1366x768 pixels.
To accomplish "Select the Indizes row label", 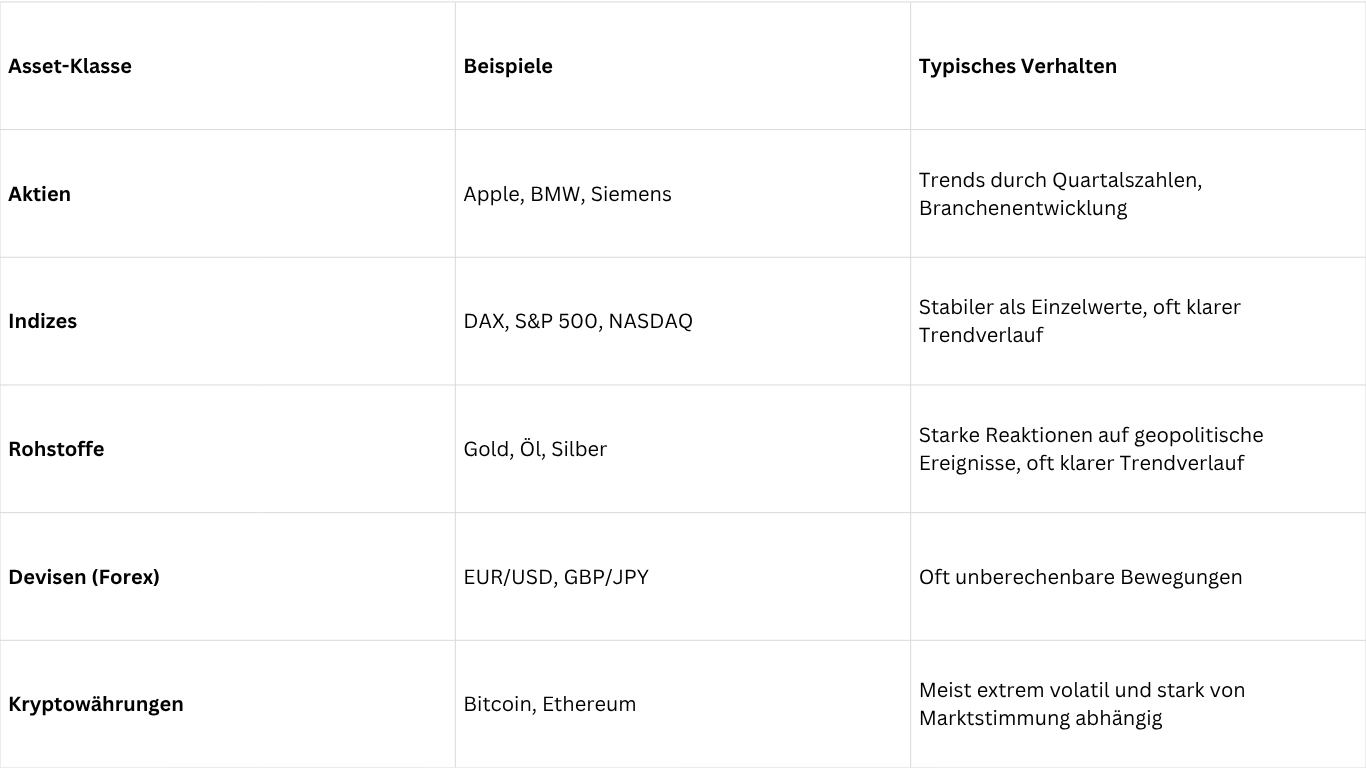I will (43, 321).
